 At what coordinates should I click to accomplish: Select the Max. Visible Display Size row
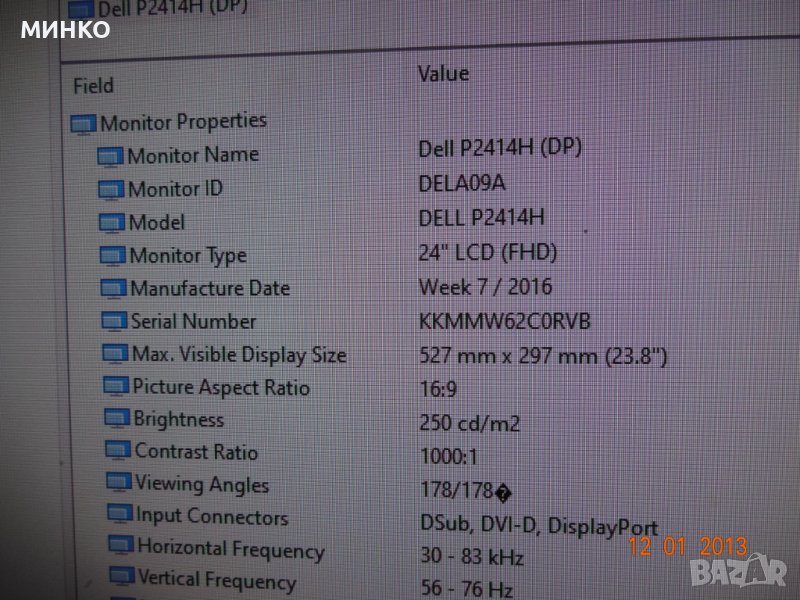(x=239, y=355)
